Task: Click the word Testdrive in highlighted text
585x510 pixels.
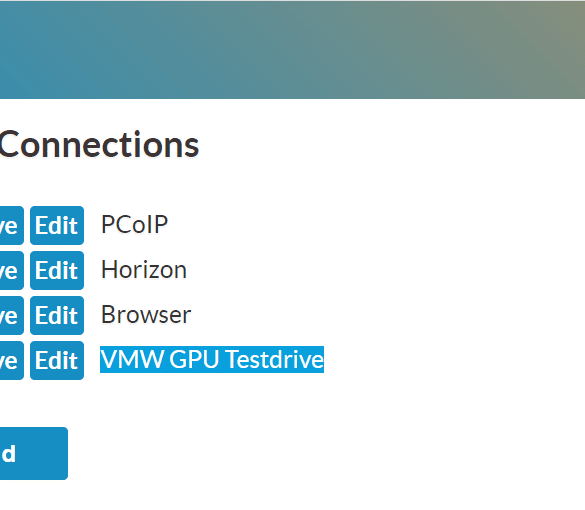Action: (x=275, y=359)
